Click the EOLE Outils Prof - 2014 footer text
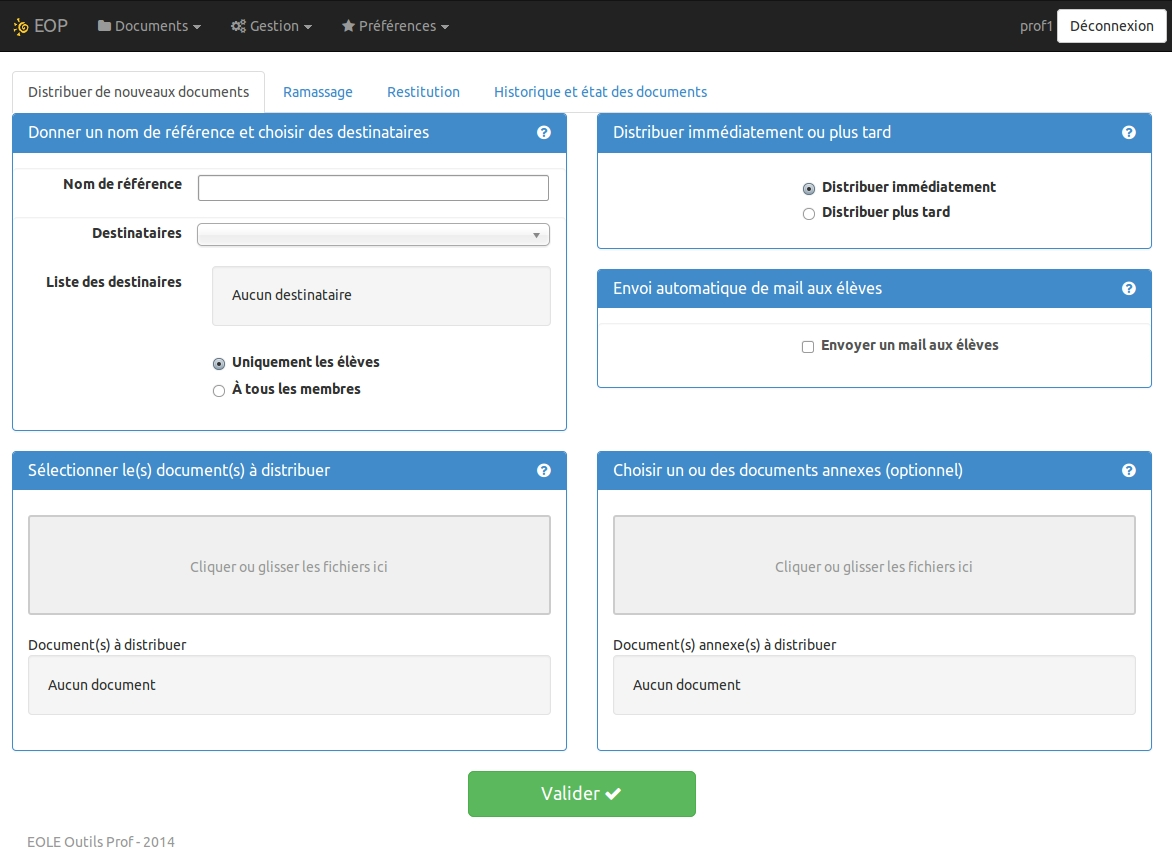Image resolution: width=1172 pixels, height=865 pixels. click(101, 842)
